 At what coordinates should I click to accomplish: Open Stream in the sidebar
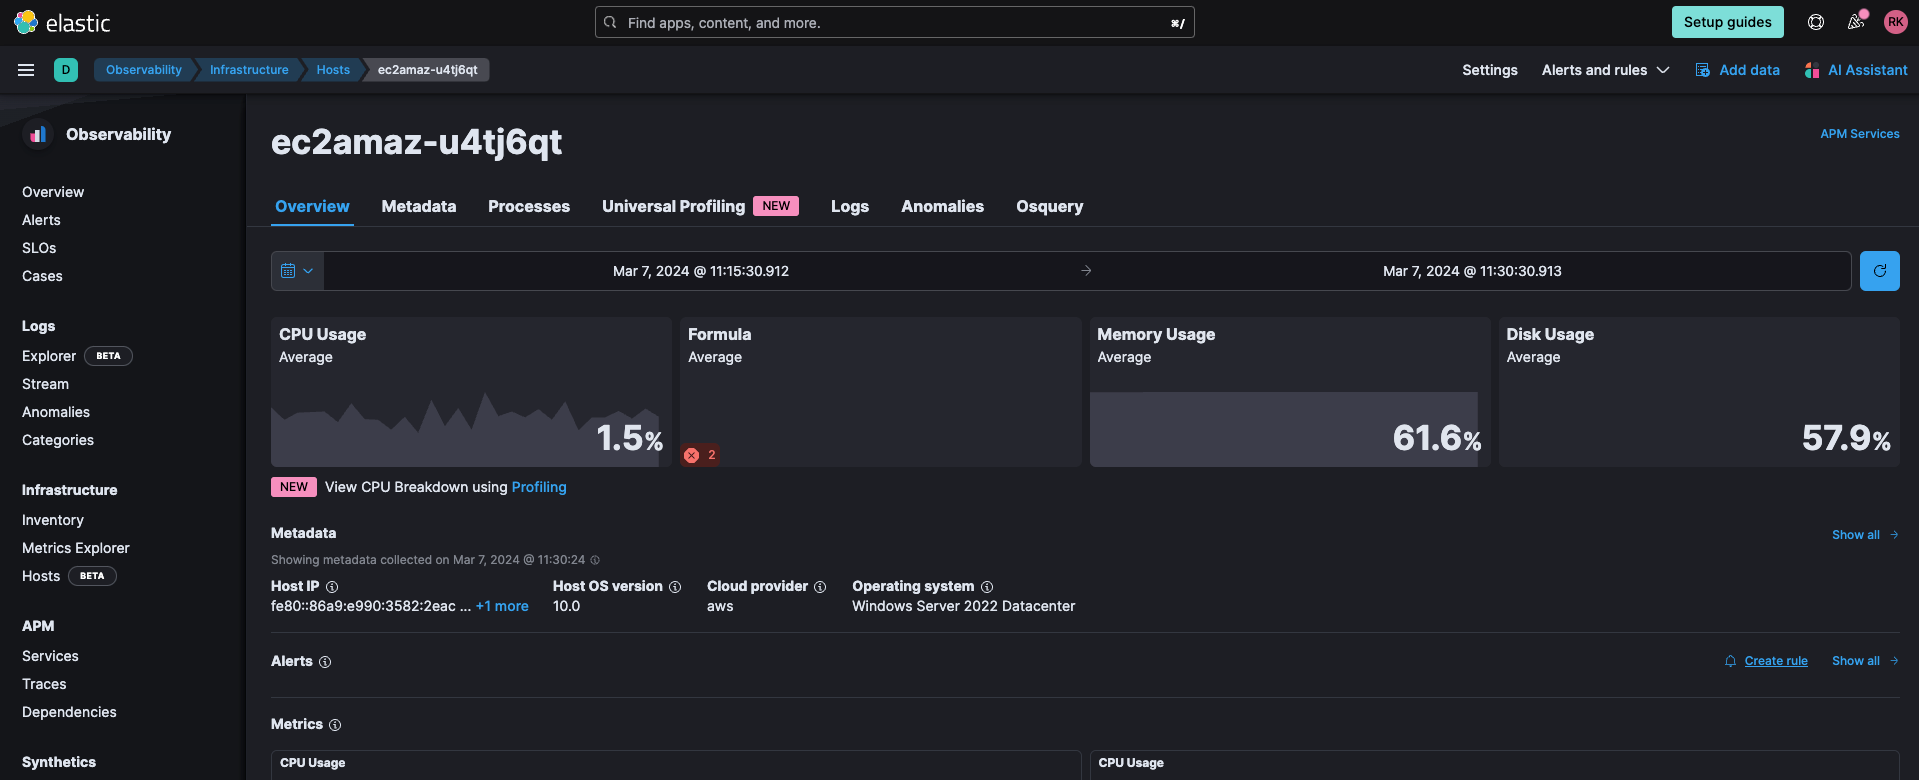tap(45, 384)
